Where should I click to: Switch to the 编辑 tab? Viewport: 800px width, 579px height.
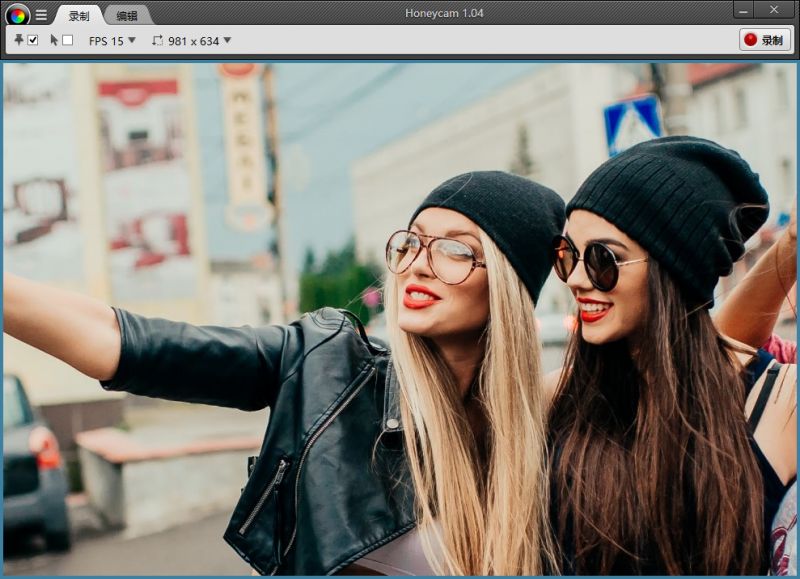(127, 15)
